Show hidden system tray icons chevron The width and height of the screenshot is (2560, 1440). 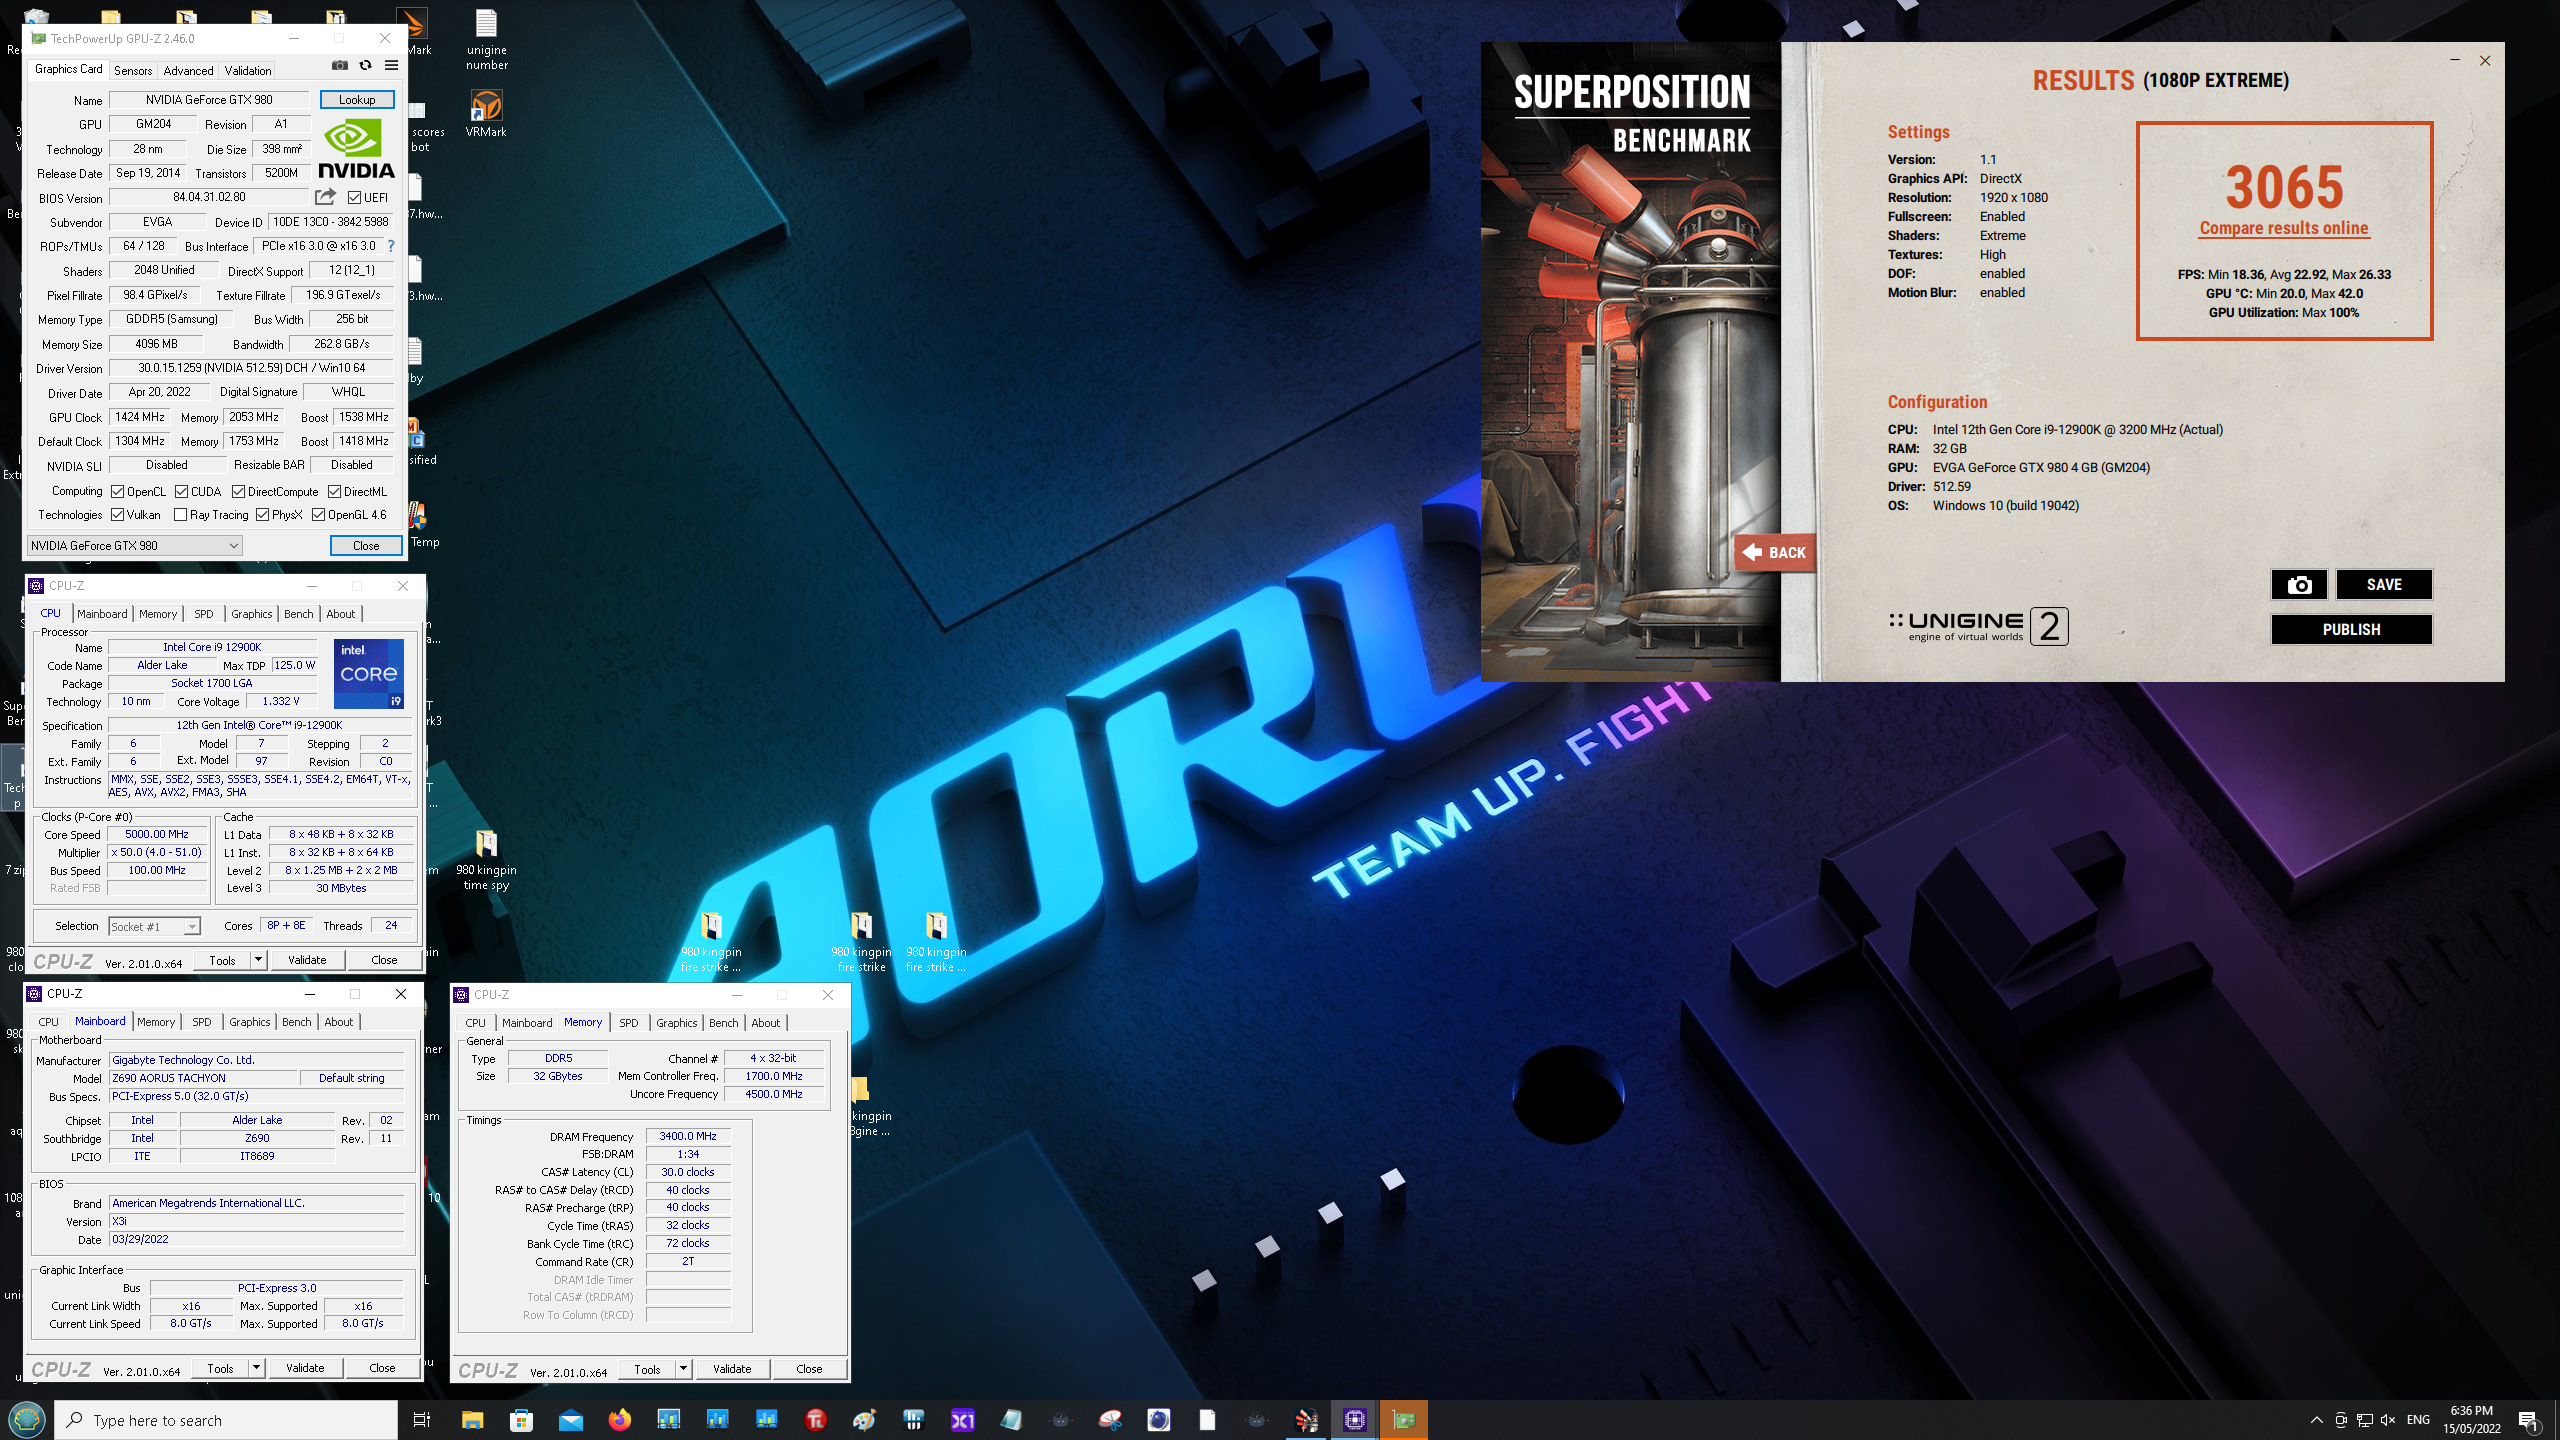pyautogui.click(x=2316, y=1420)
